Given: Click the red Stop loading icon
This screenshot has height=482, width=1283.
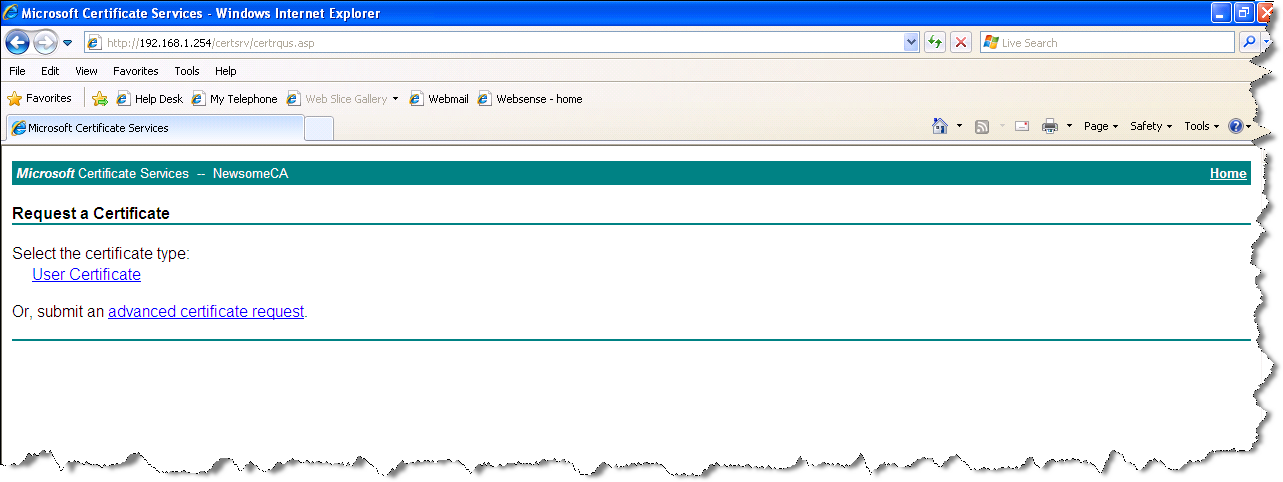Looking at the screenshot, I should click(x=961, y=43).
